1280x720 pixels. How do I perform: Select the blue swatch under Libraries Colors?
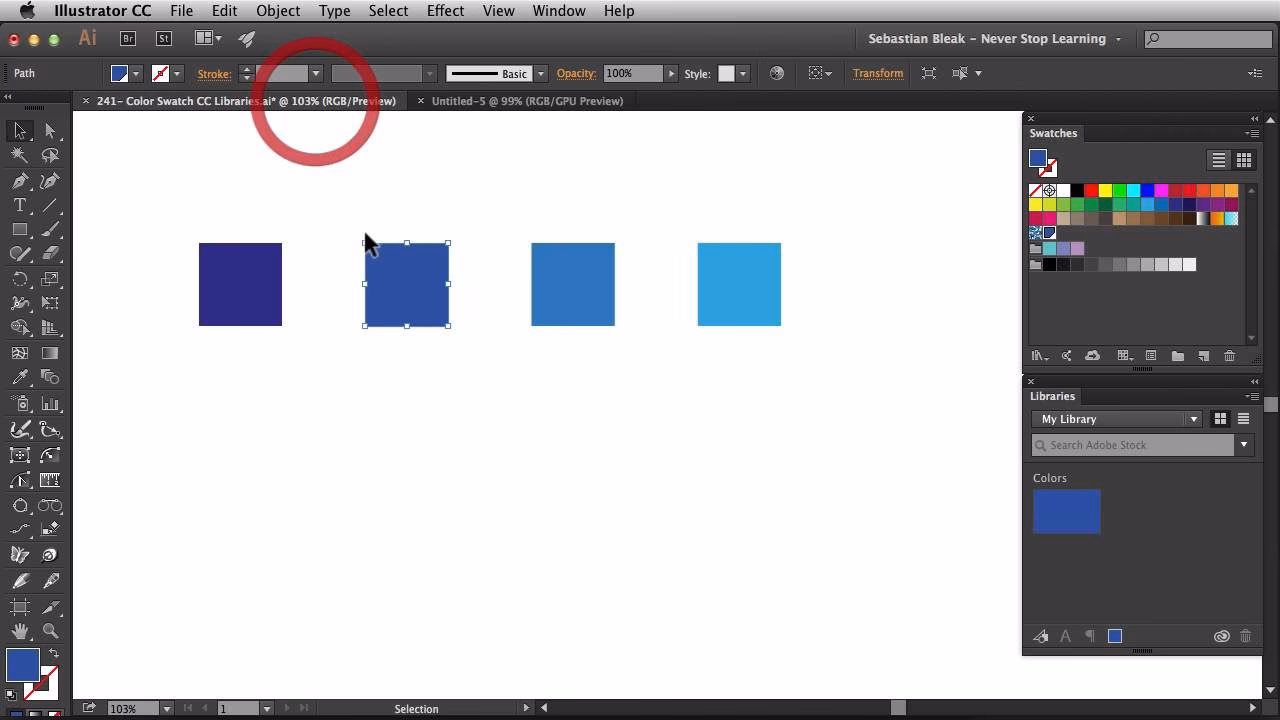1066,511
